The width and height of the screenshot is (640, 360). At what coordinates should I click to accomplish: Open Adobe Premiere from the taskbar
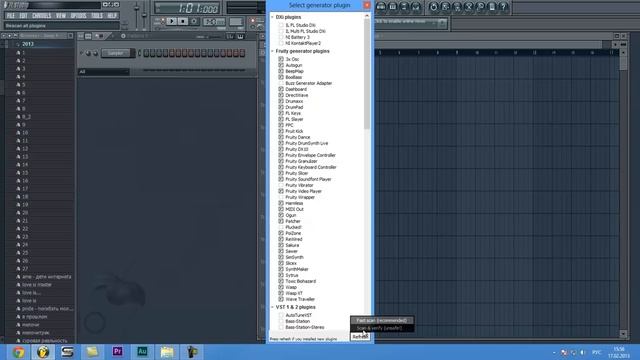tap(117, 351)
